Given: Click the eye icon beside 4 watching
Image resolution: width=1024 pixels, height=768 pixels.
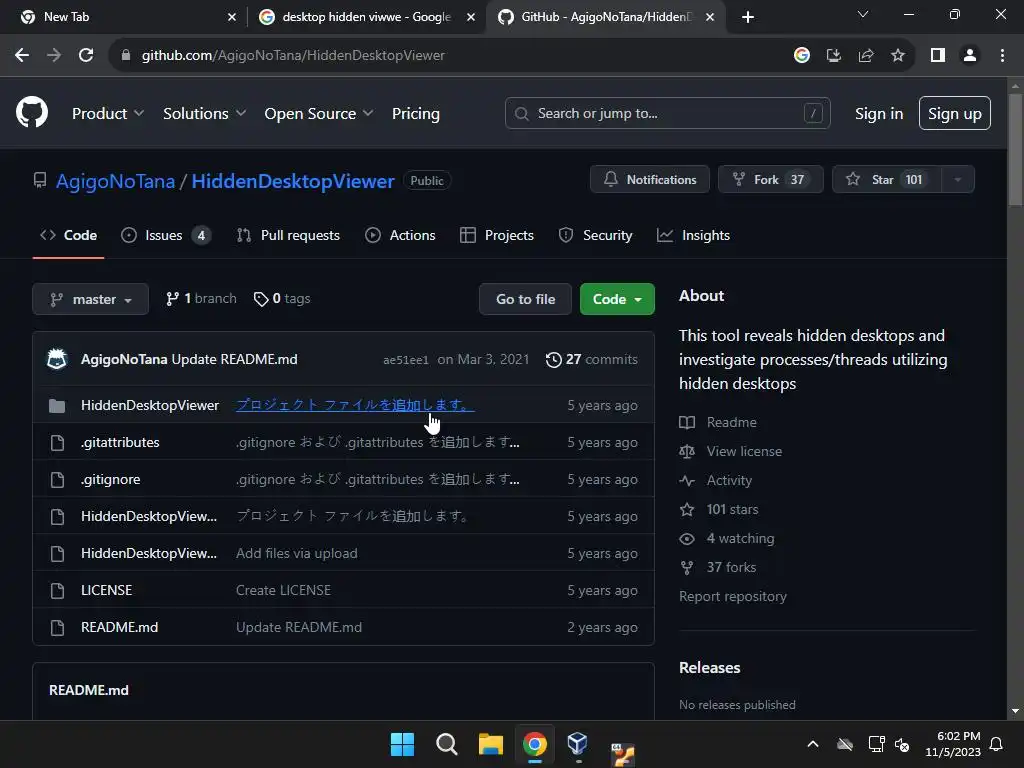Looking at the screenshot, I should (687, 539).
